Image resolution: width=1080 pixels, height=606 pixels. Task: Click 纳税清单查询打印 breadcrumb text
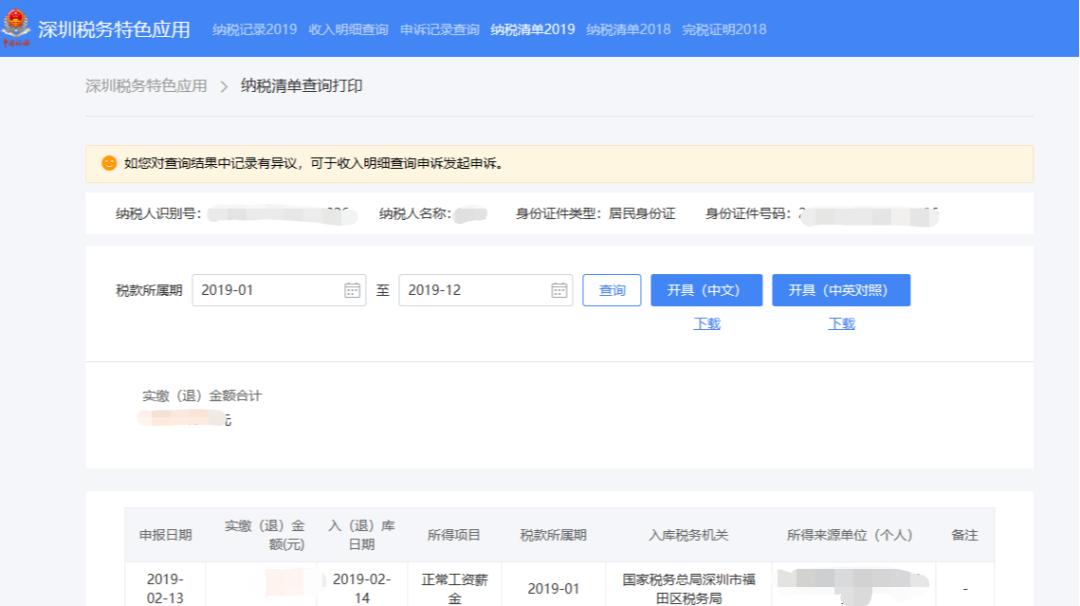302,86
